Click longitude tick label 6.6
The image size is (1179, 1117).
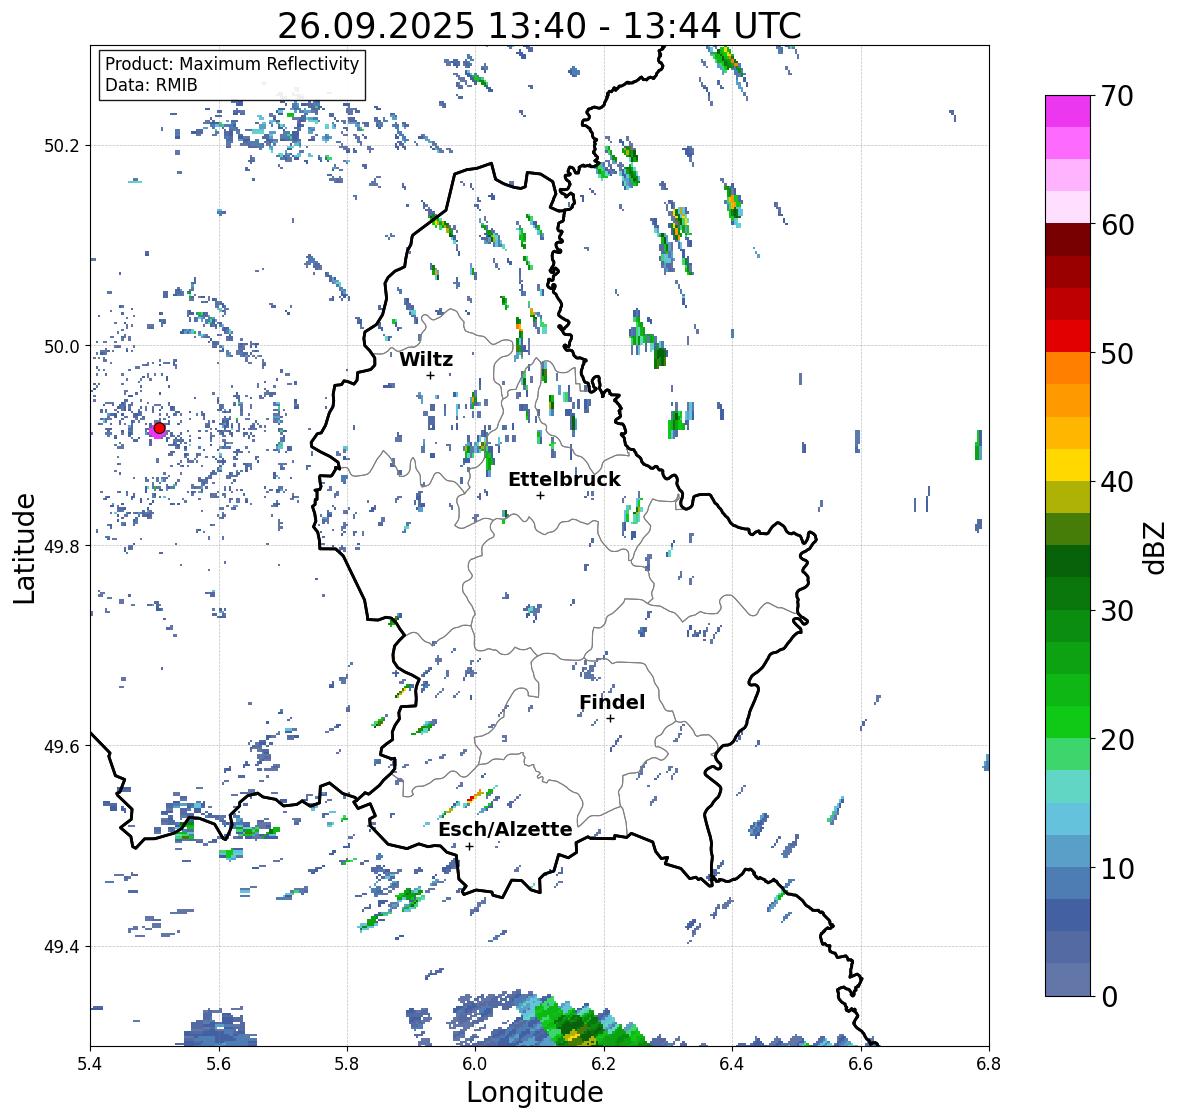coord(861,1064)
